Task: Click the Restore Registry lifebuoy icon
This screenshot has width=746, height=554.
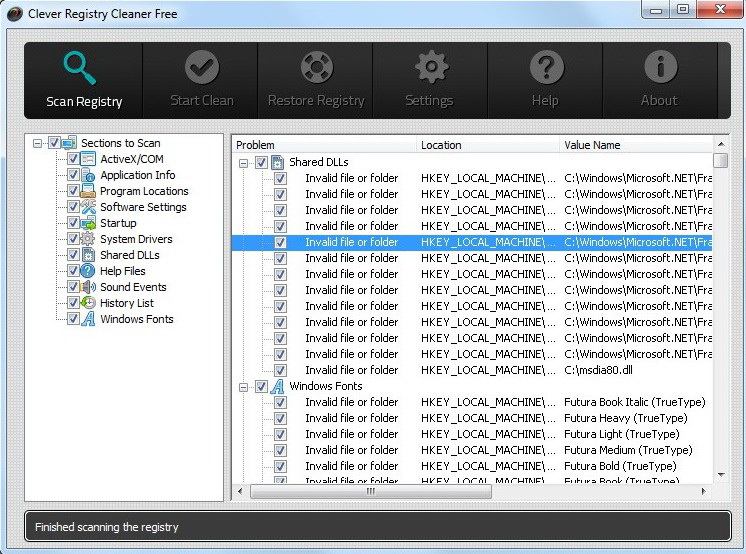Action: (x=316, y=67)
